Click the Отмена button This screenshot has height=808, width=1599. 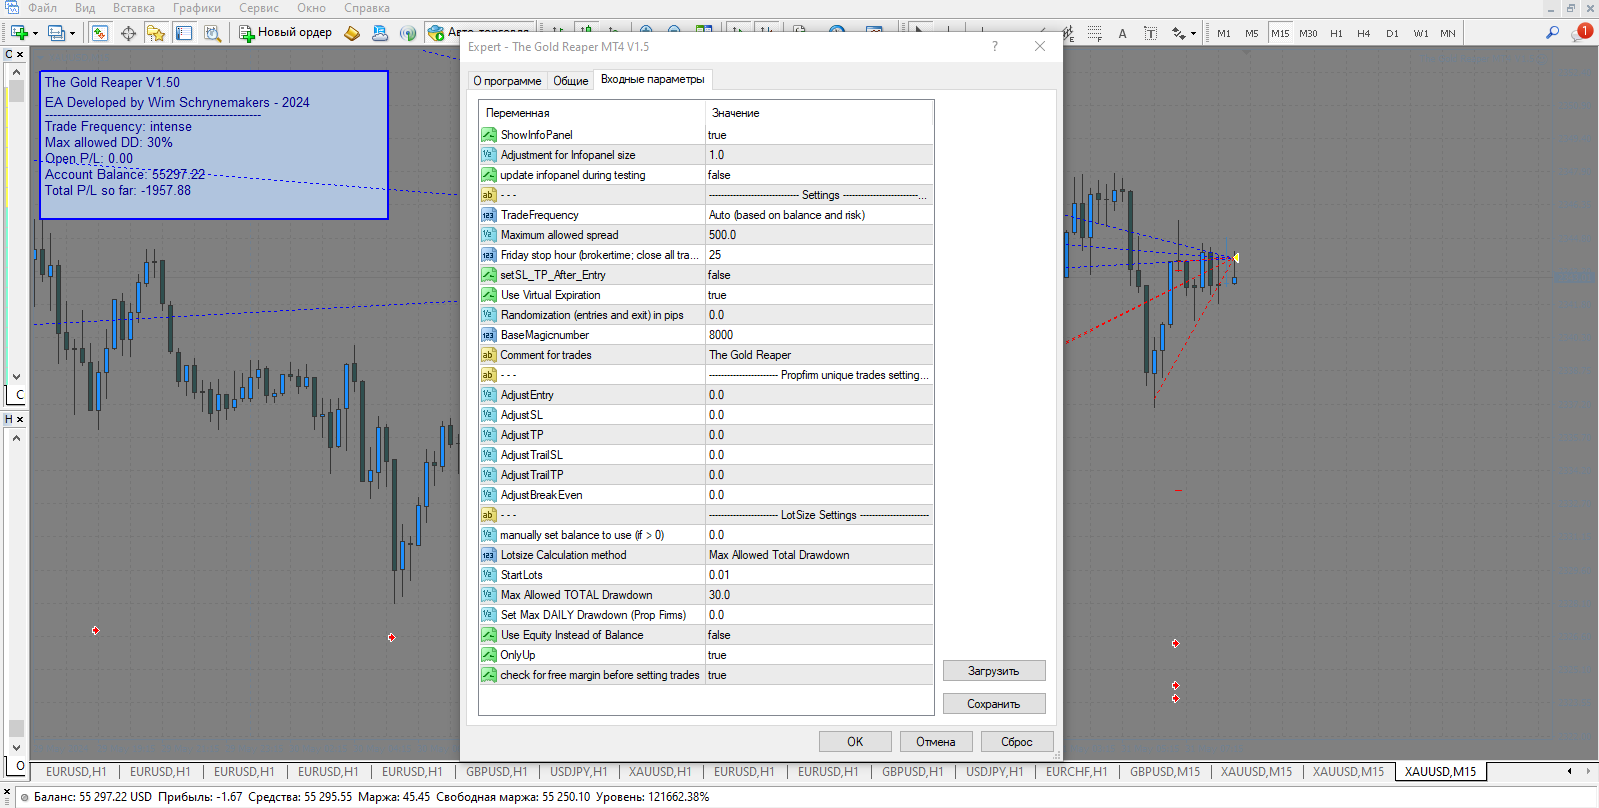[x=936, y=742]
